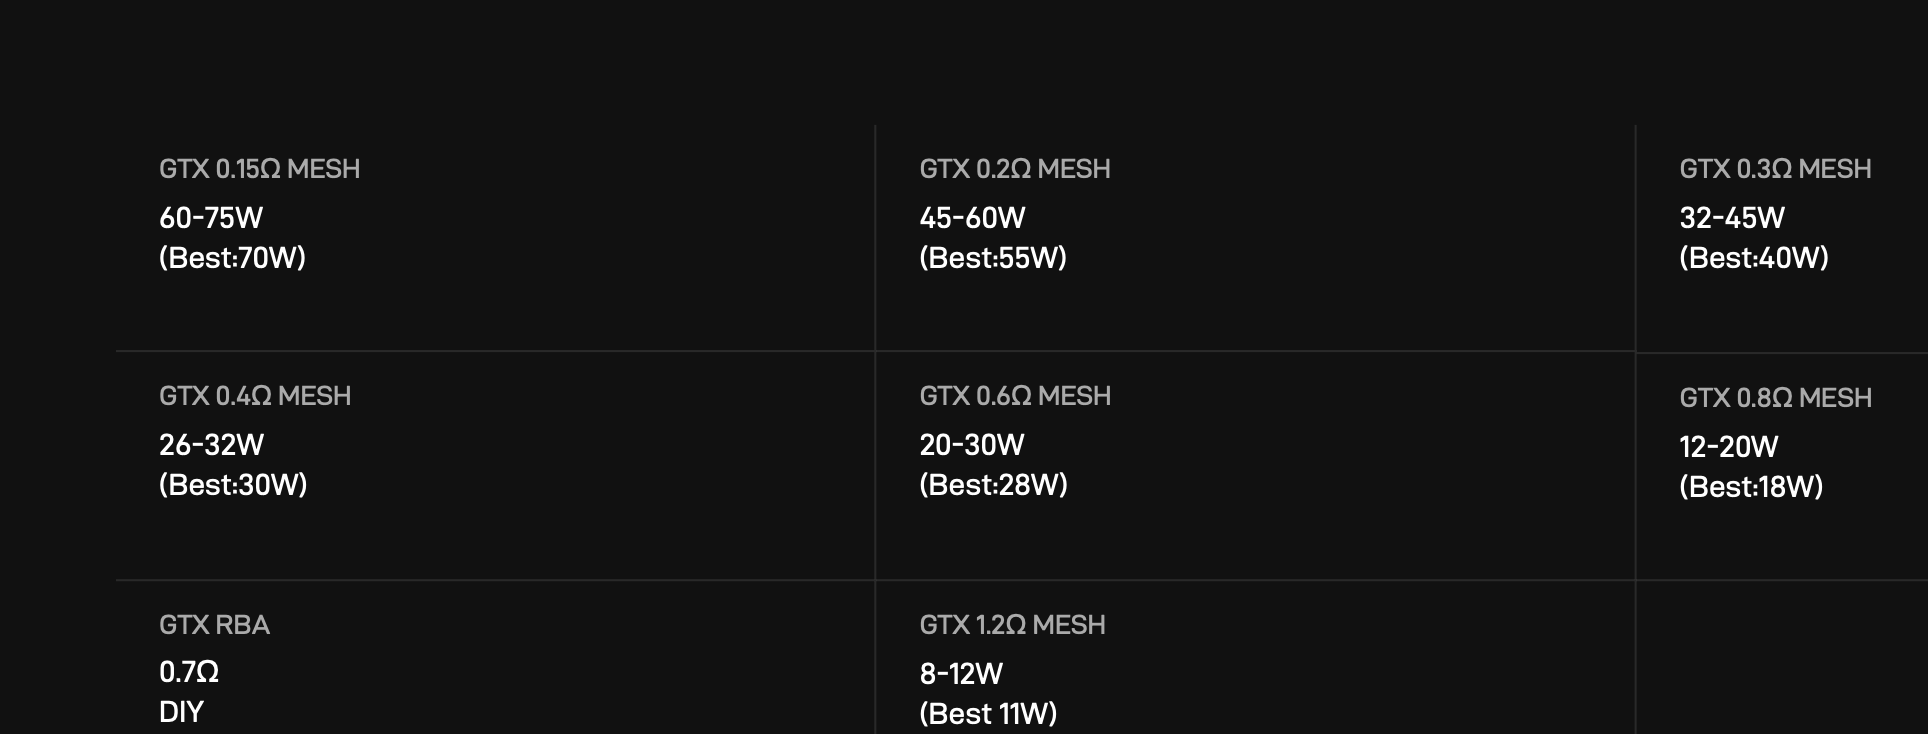Click the GTX 0.3Ω MESH heading
Viewport: 1928px width, 734px height.
[1775, 169]
